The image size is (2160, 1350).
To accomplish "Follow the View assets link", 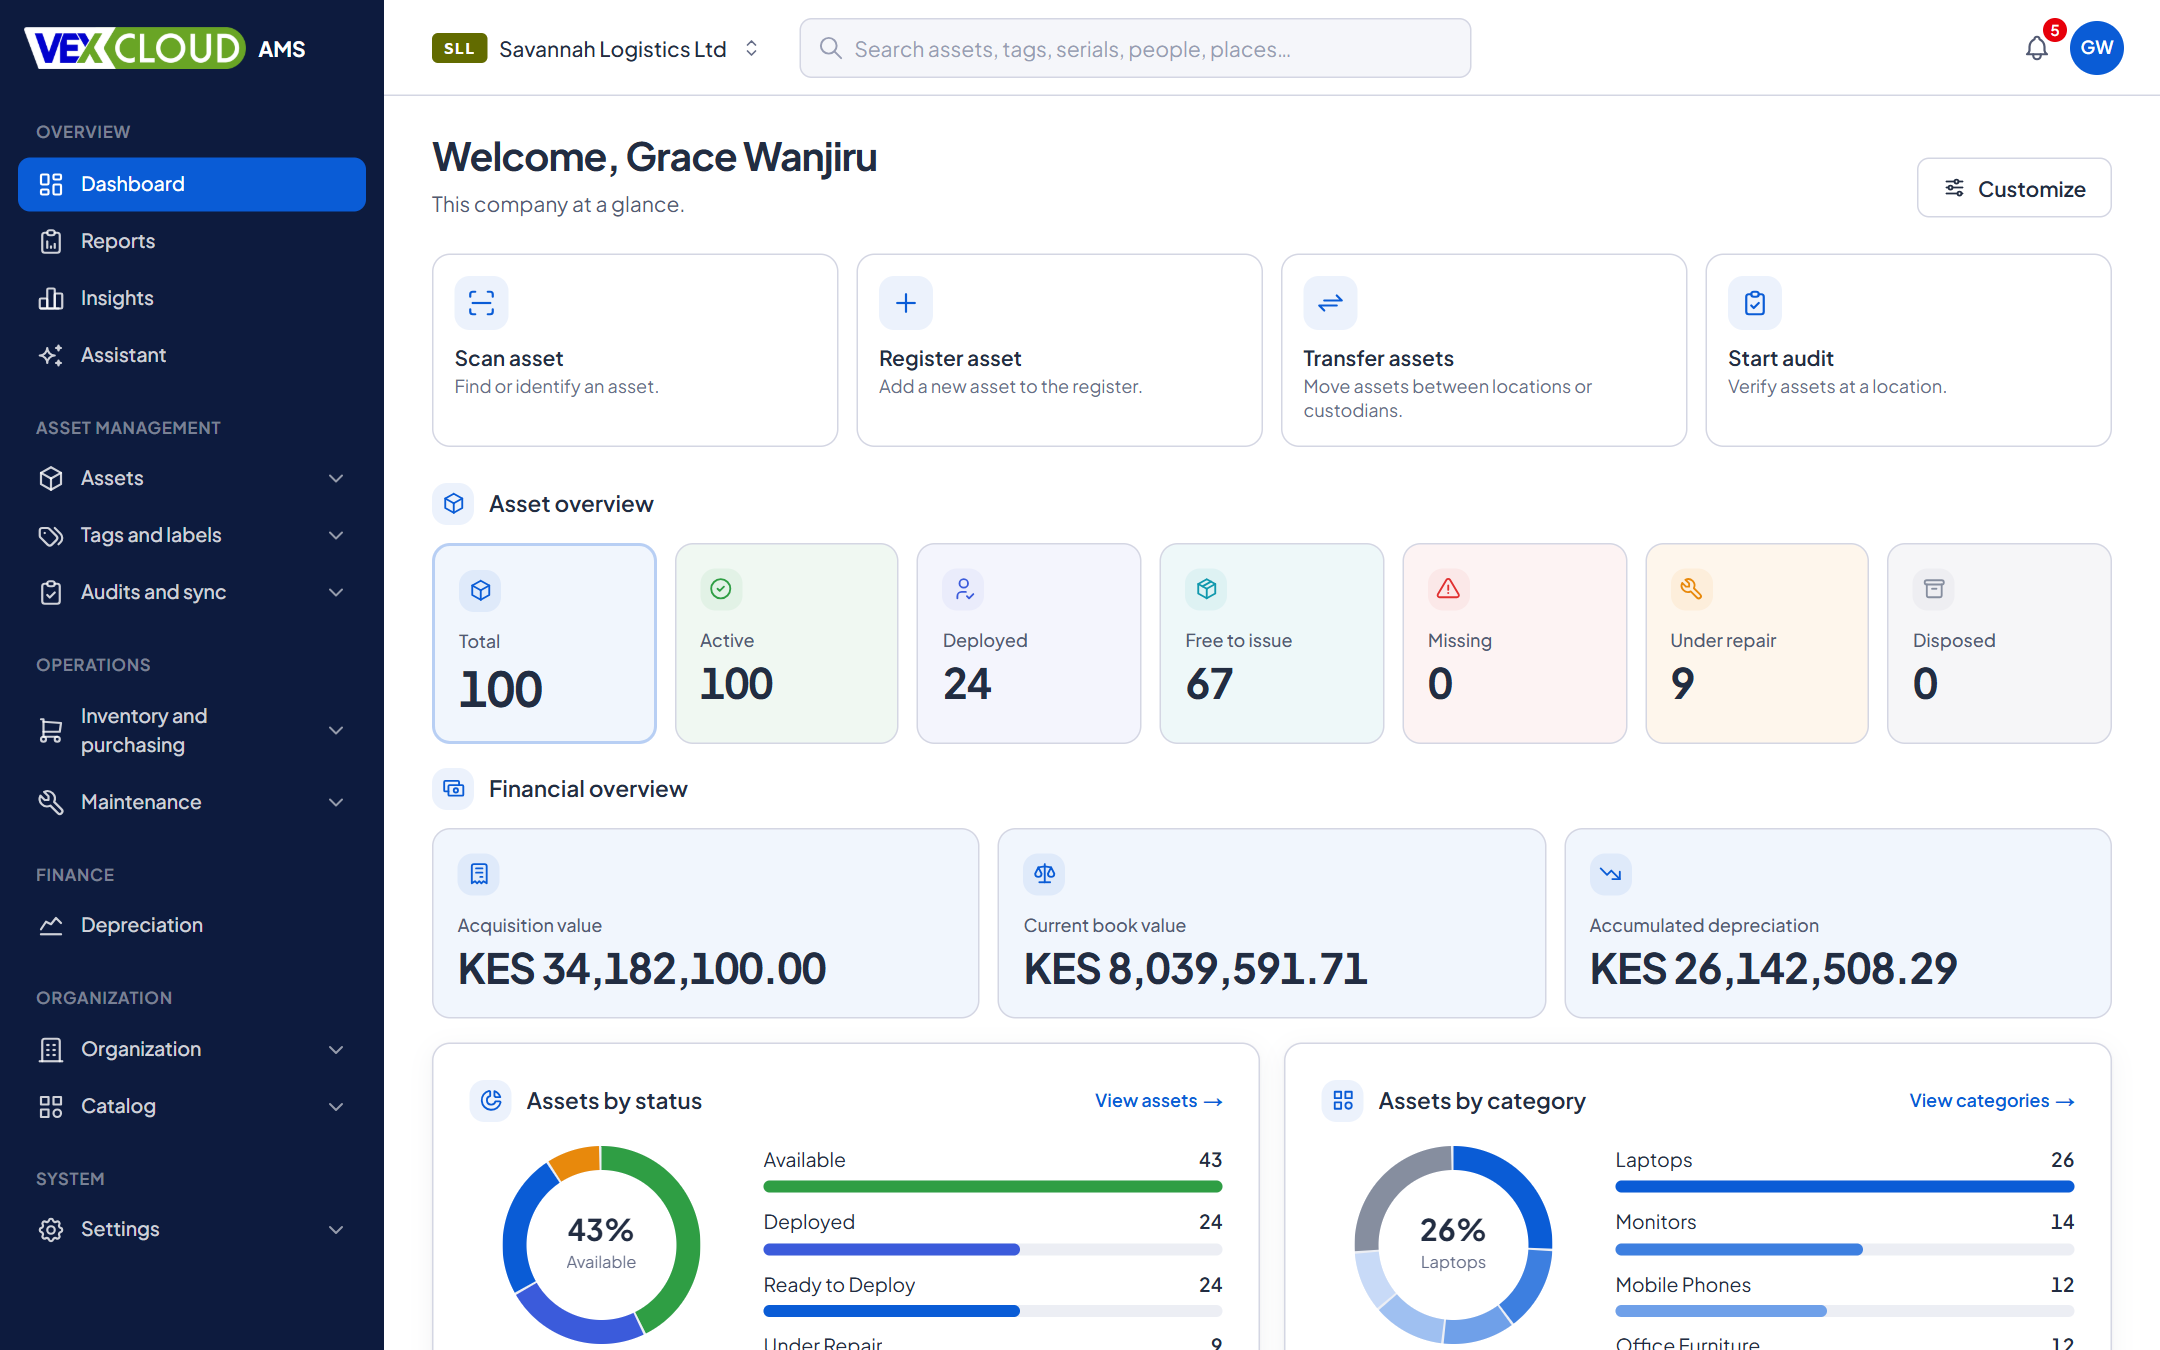I will [x=1159, y=1101].
